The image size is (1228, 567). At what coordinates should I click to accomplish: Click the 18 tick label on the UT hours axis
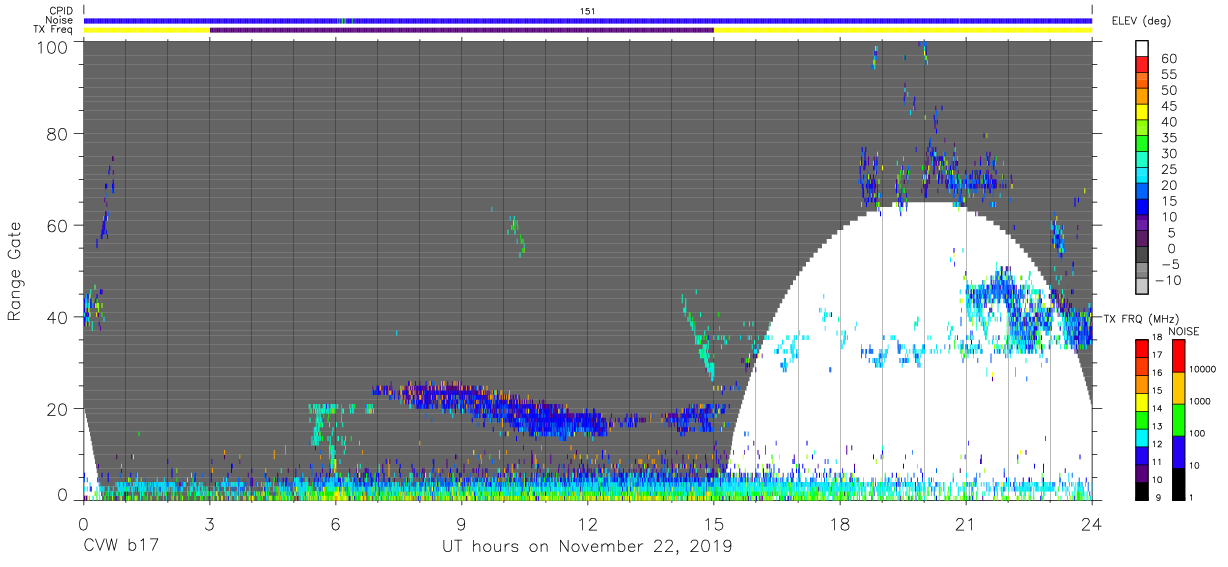(x=840, y=524)
